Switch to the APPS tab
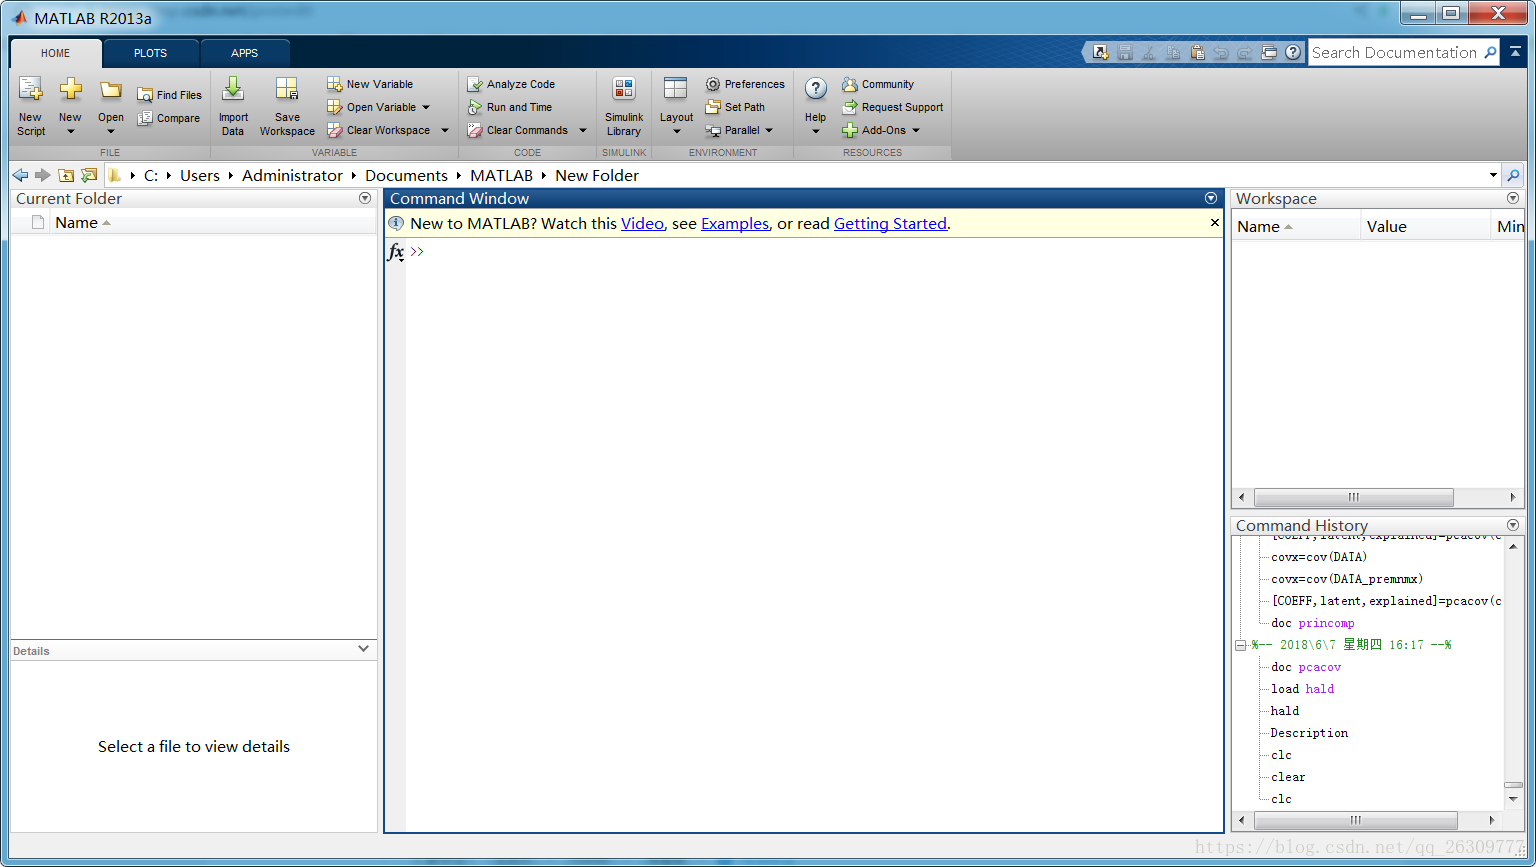Image resolution: width=1536 pixels, height=867 pixels. [x=245, y=53]
